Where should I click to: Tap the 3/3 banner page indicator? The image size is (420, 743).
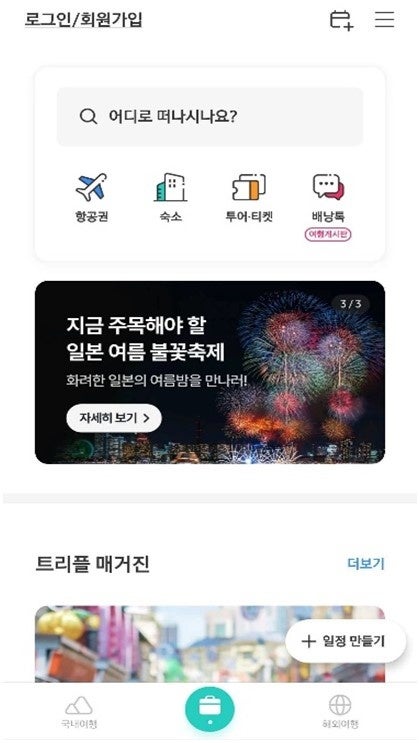click(x=350, y=304)
